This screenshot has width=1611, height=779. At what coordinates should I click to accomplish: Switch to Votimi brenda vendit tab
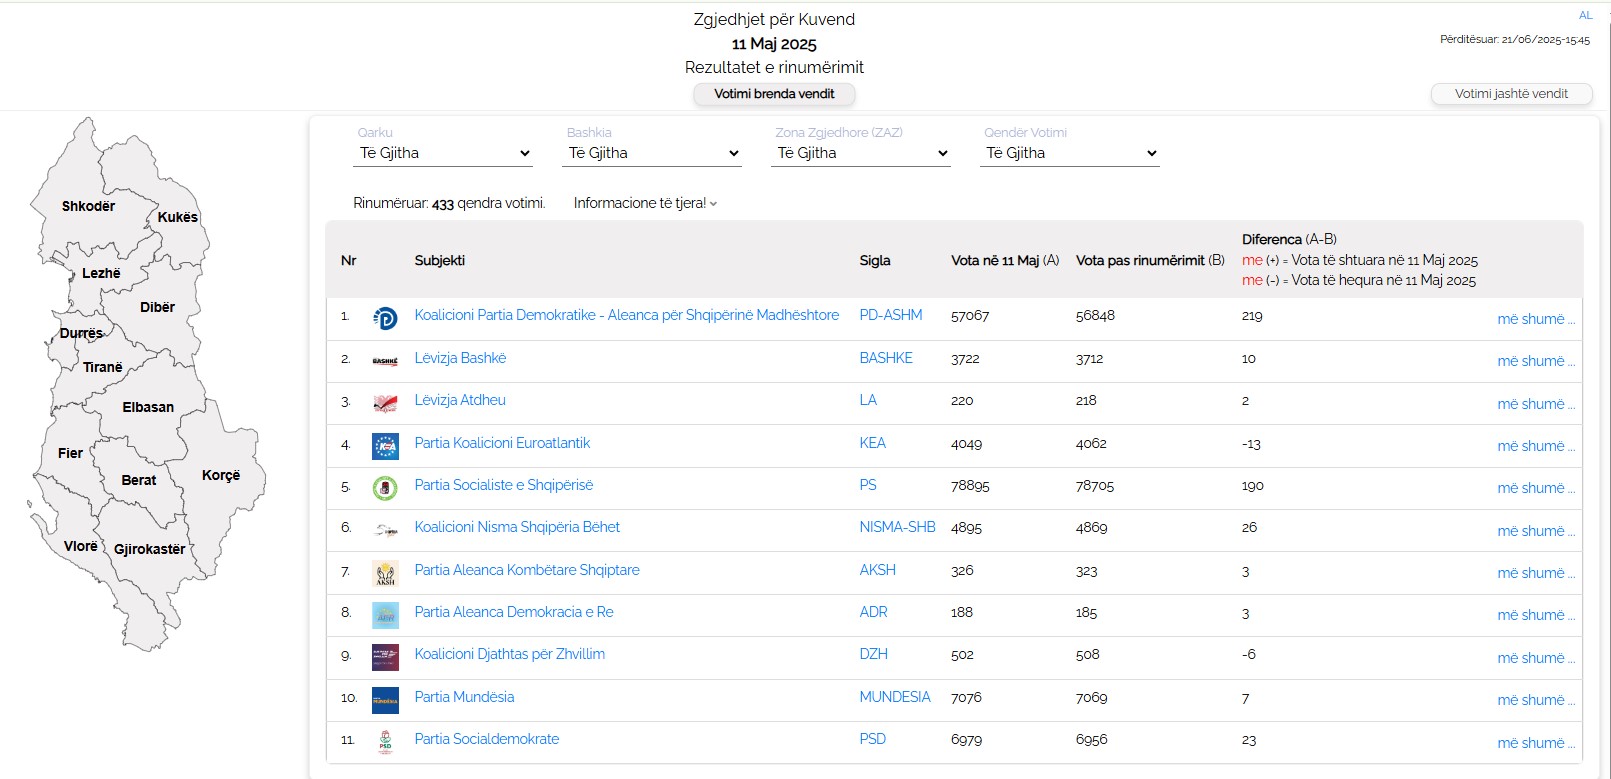tap(774, 94)
